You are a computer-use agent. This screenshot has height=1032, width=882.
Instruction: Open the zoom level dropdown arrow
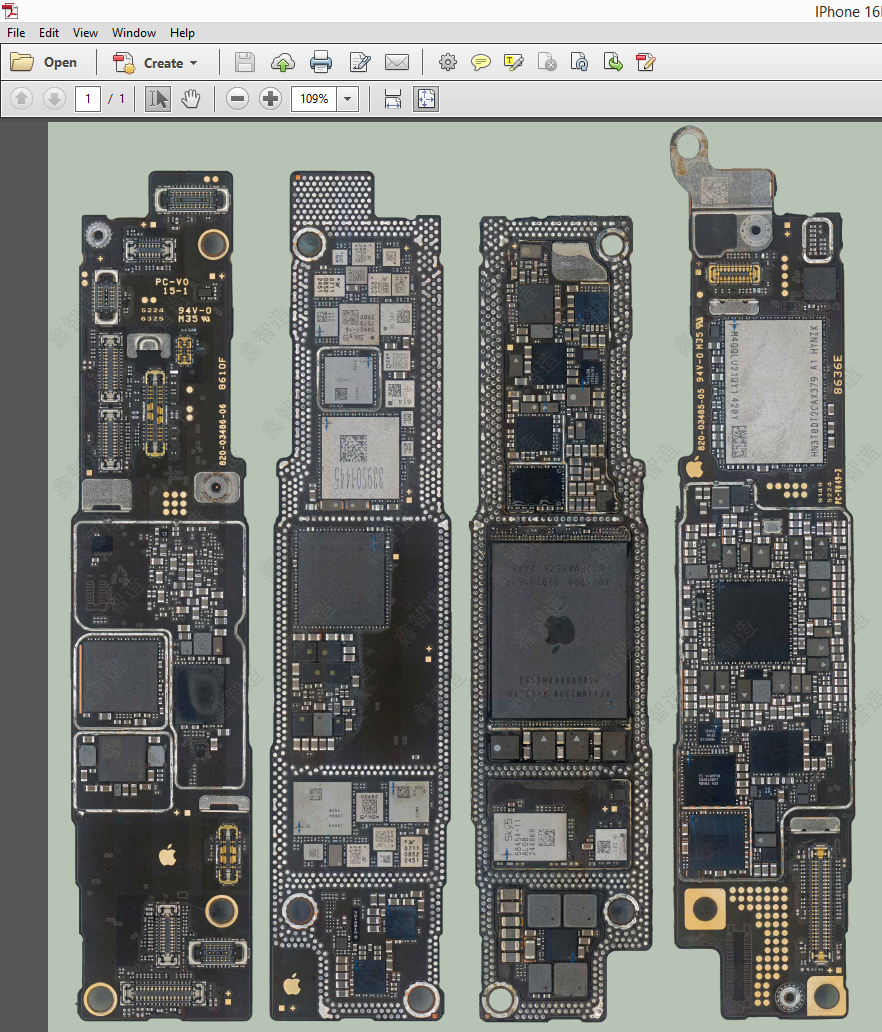pyautogui.click(x=348, y=99)
